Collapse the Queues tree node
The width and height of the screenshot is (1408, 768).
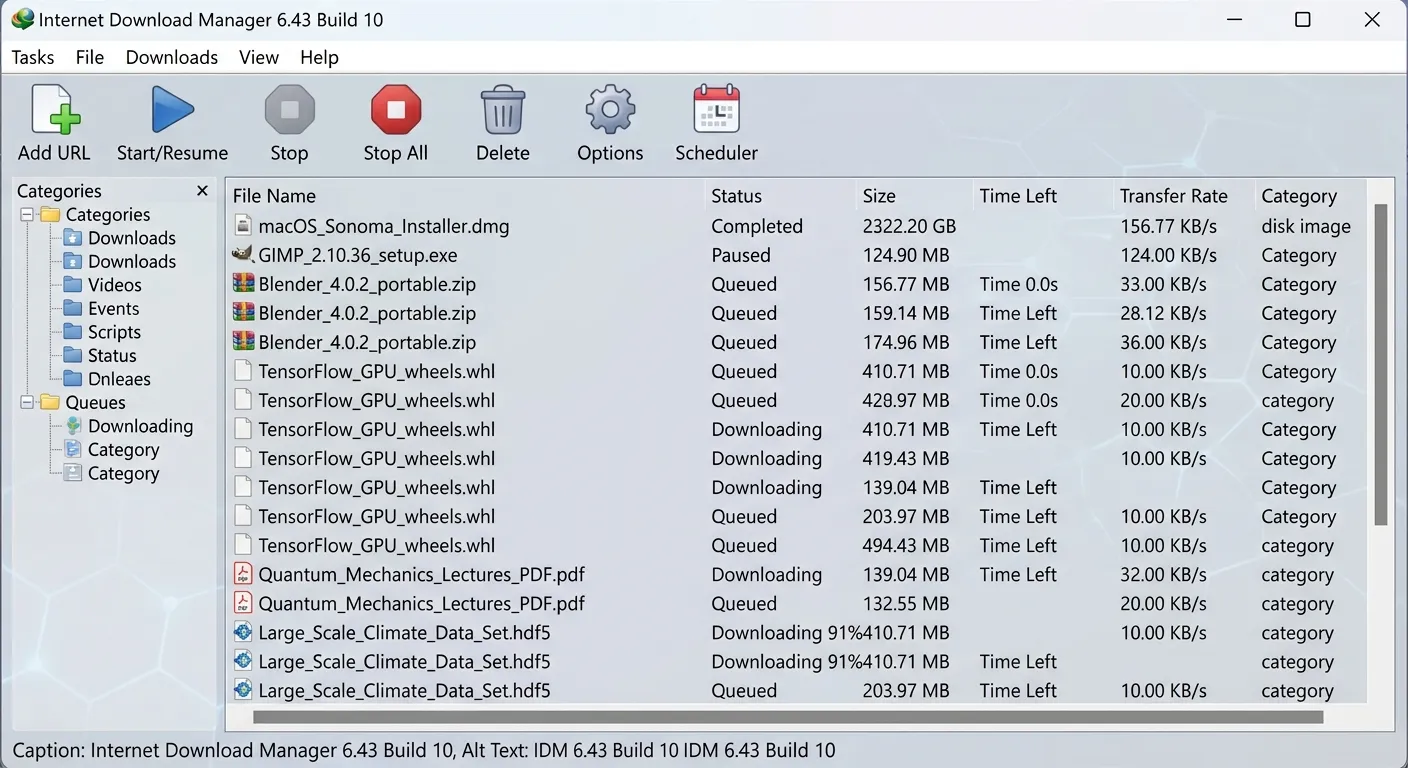pos(26,402)
